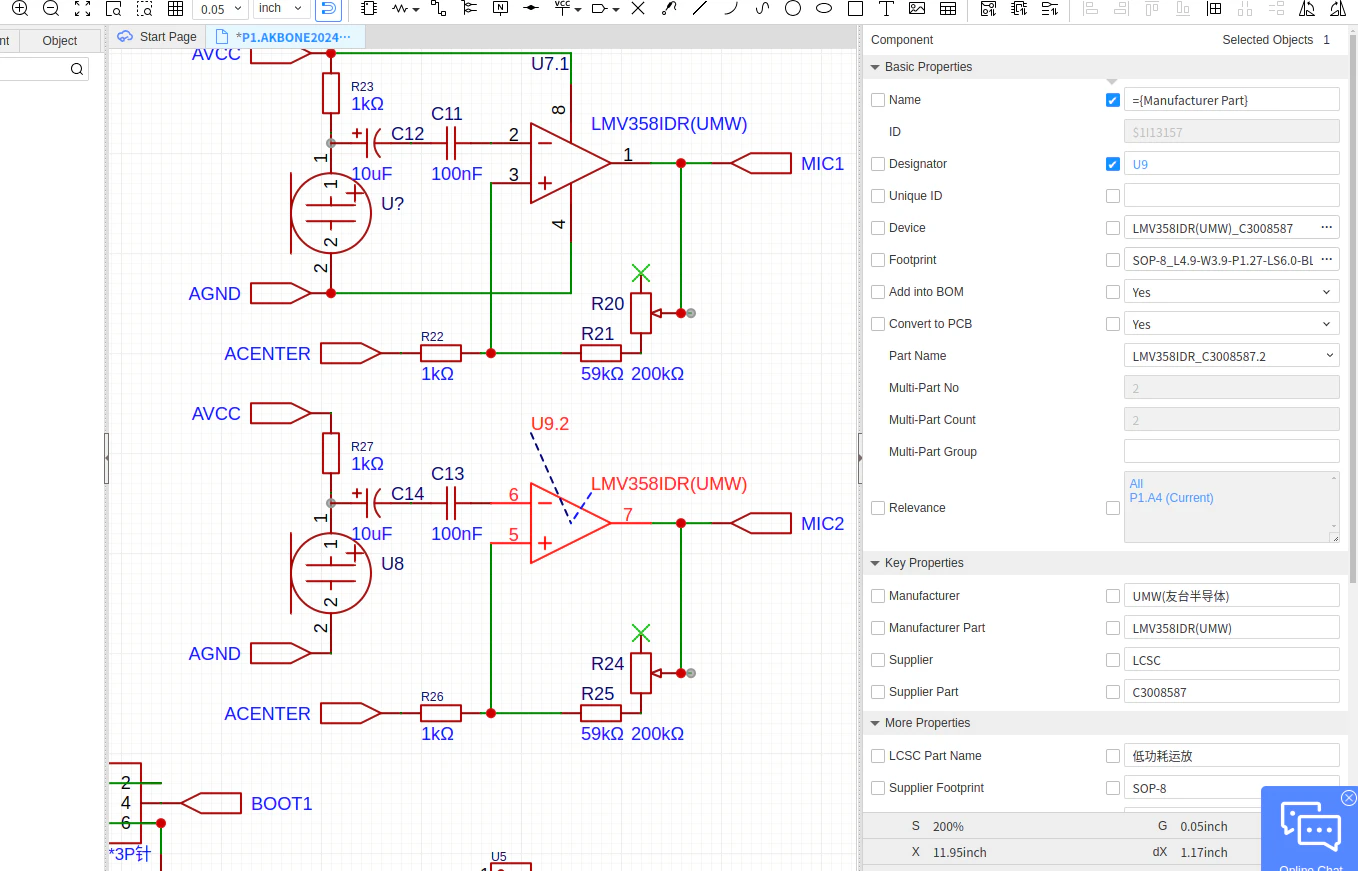Tick the checkbox left of Footprint
1358x871 pixels.
[x=878, y=260]
